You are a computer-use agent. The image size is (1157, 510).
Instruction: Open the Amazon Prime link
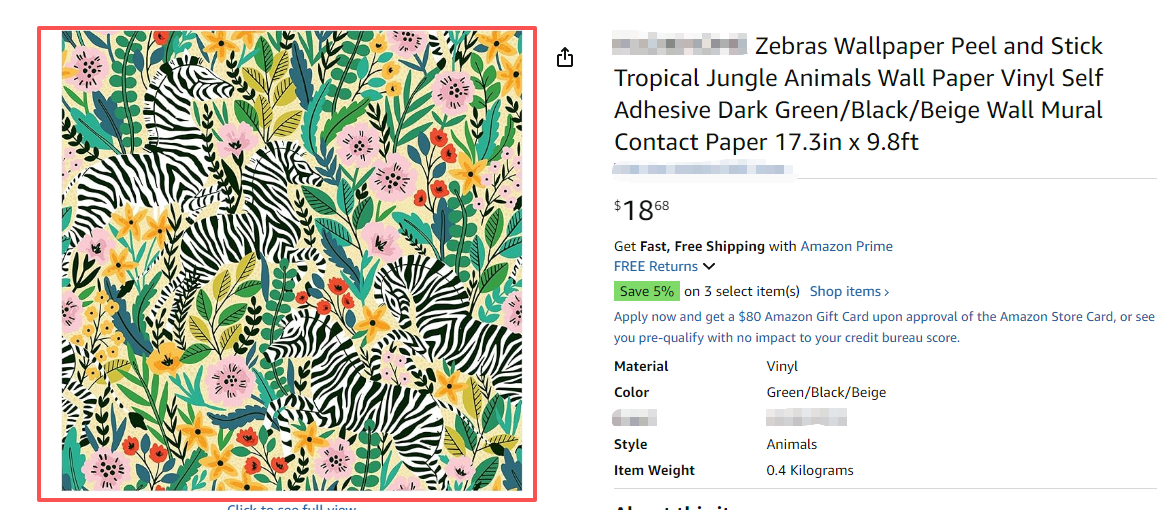click(846, 246)
